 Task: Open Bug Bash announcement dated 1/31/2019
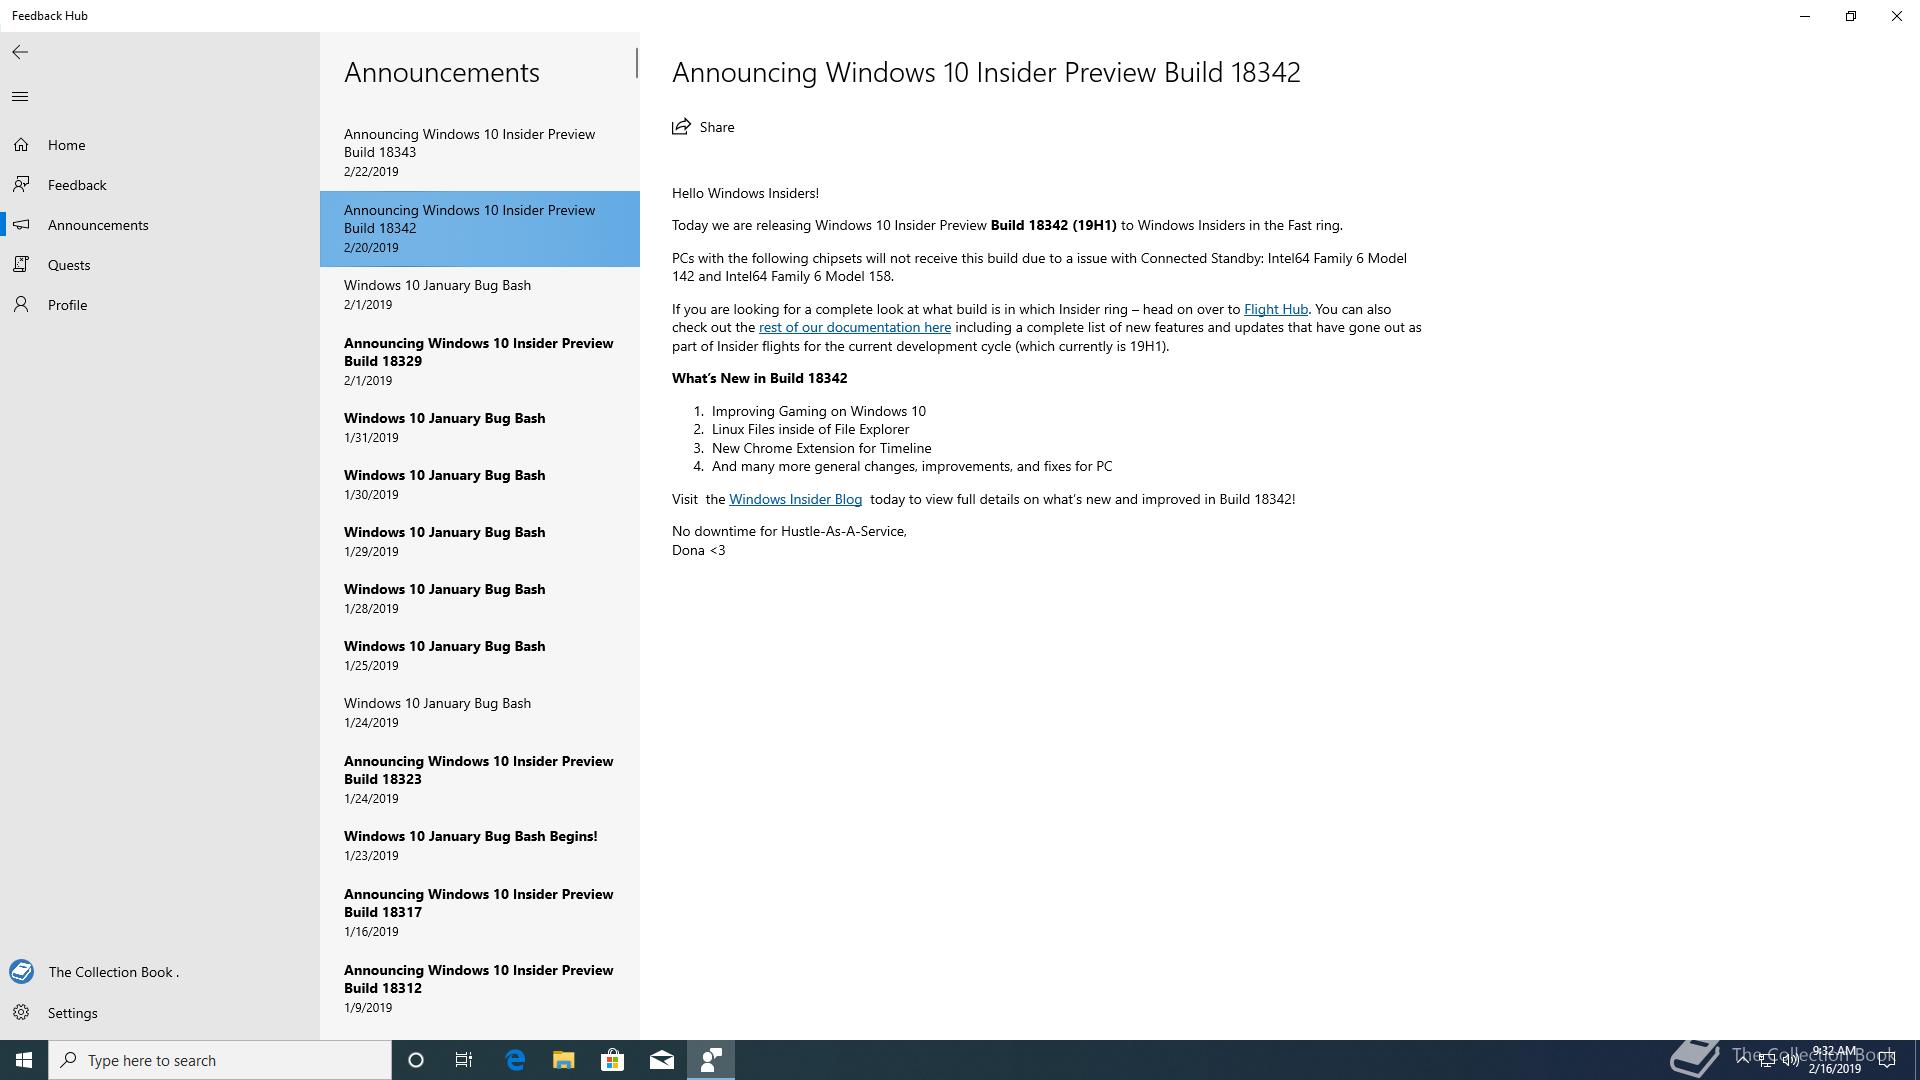click(x=480, y=427)
